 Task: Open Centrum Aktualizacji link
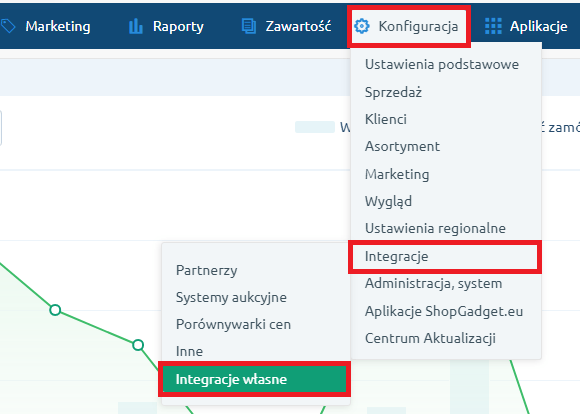click(x=430, y=339)
